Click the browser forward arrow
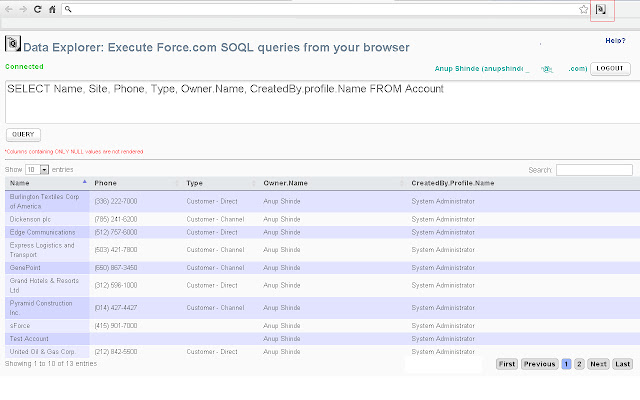The image size is (640, 400). click(x=23, y=9)
